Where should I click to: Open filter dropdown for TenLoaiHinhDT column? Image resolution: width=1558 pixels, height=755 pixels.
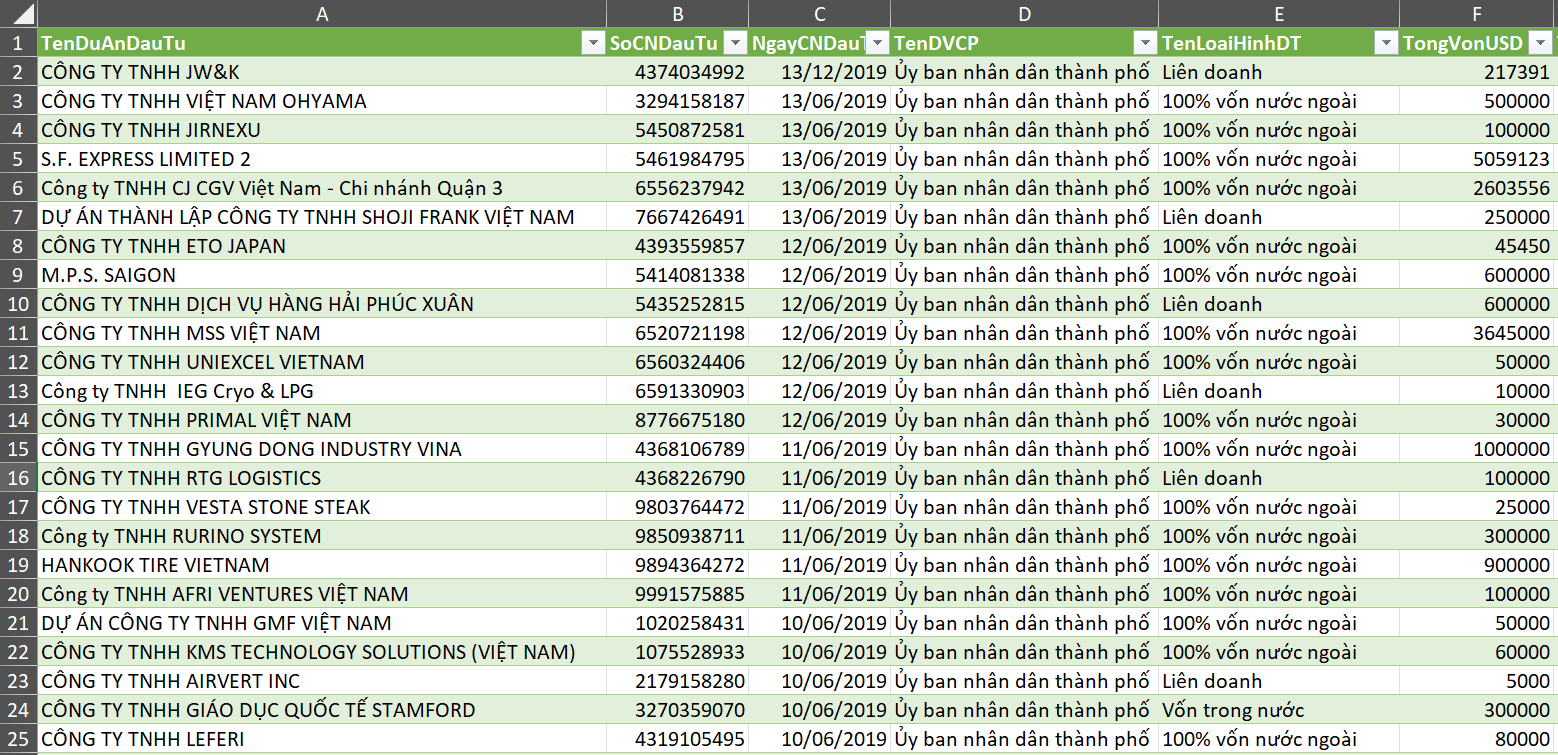click(1386, 43)
